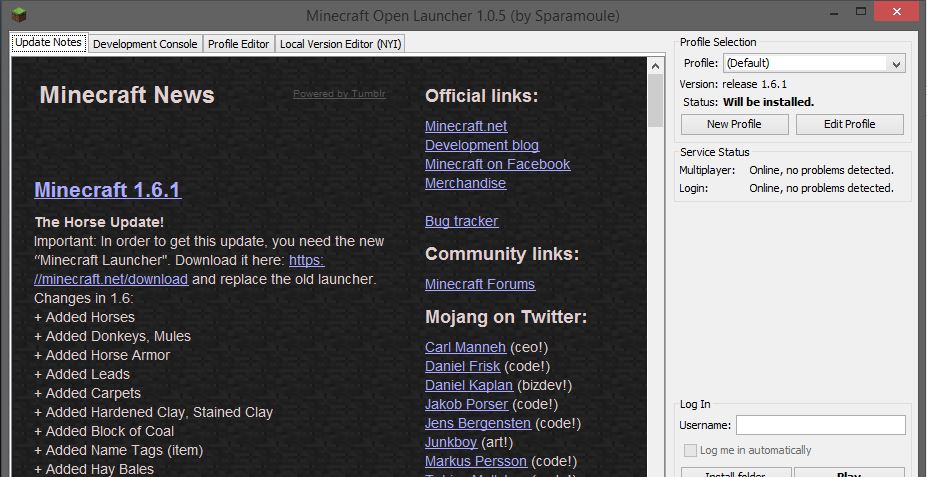Click the news panel scrollbar up arrow
This screenshot has height=477, width=927.
point(656,64)
